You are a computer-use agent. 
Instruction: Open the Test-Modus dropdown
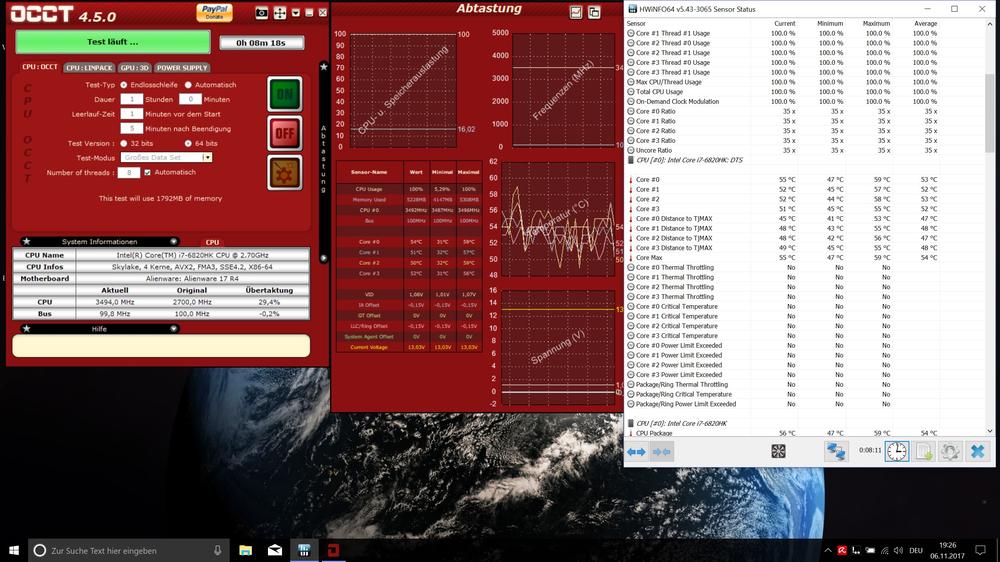207,157
